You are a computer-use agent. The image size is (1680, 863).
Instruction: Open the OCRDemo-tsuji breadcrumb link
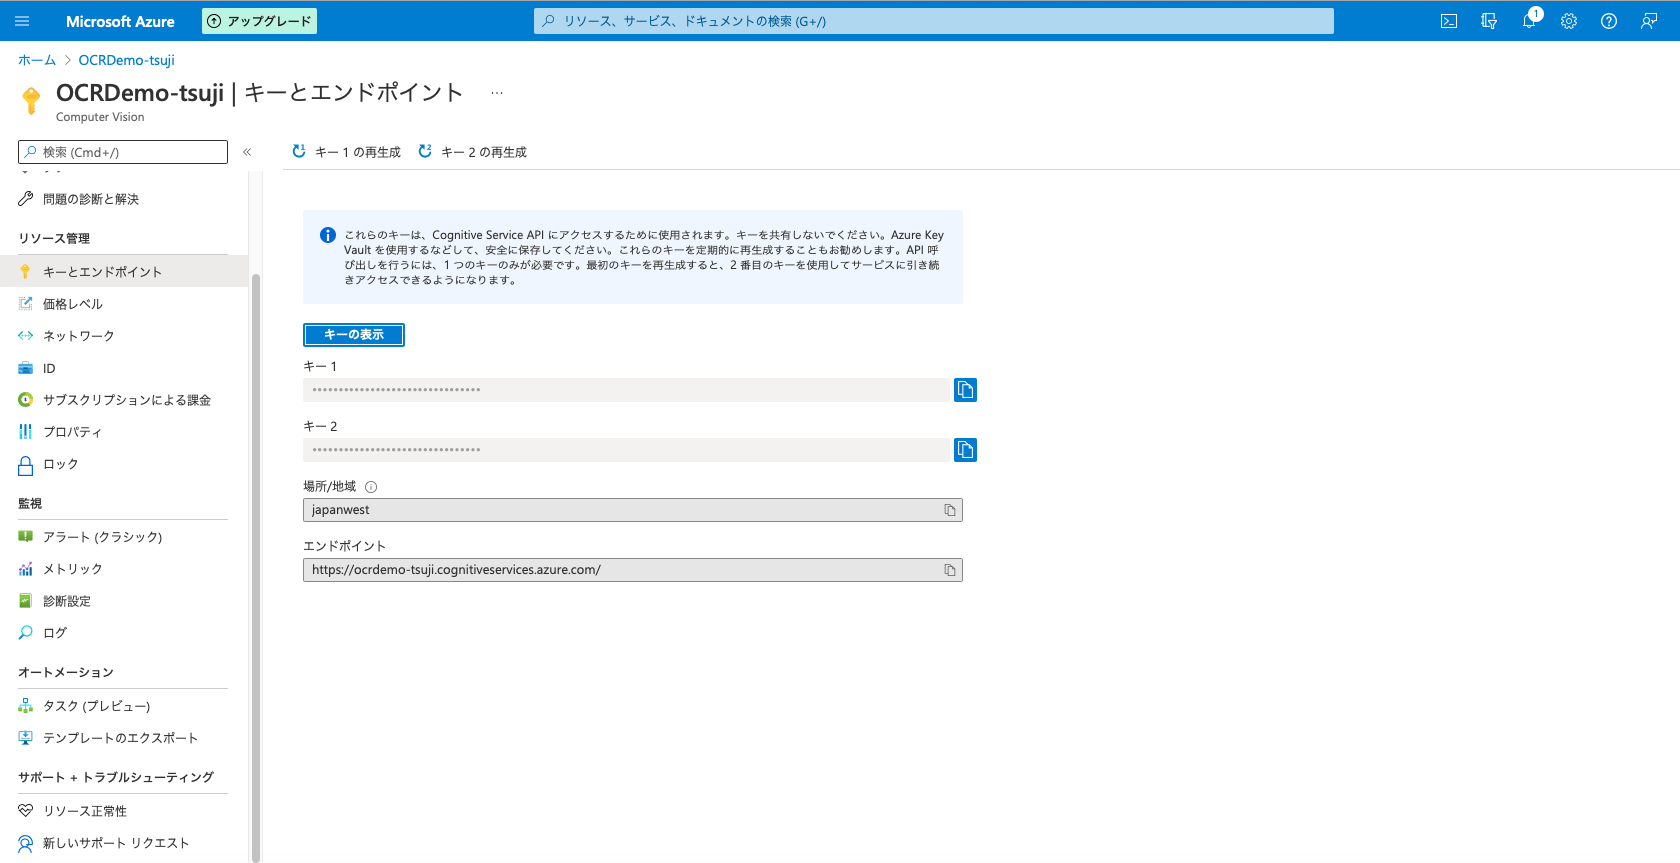126,60
